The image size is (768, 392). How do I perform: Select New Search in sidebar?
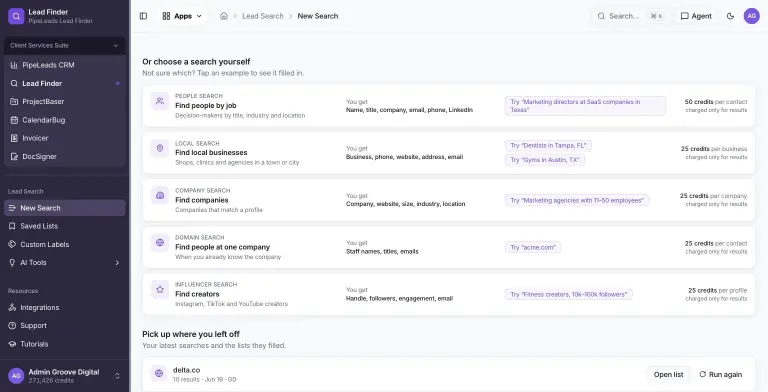coord(64,208)
